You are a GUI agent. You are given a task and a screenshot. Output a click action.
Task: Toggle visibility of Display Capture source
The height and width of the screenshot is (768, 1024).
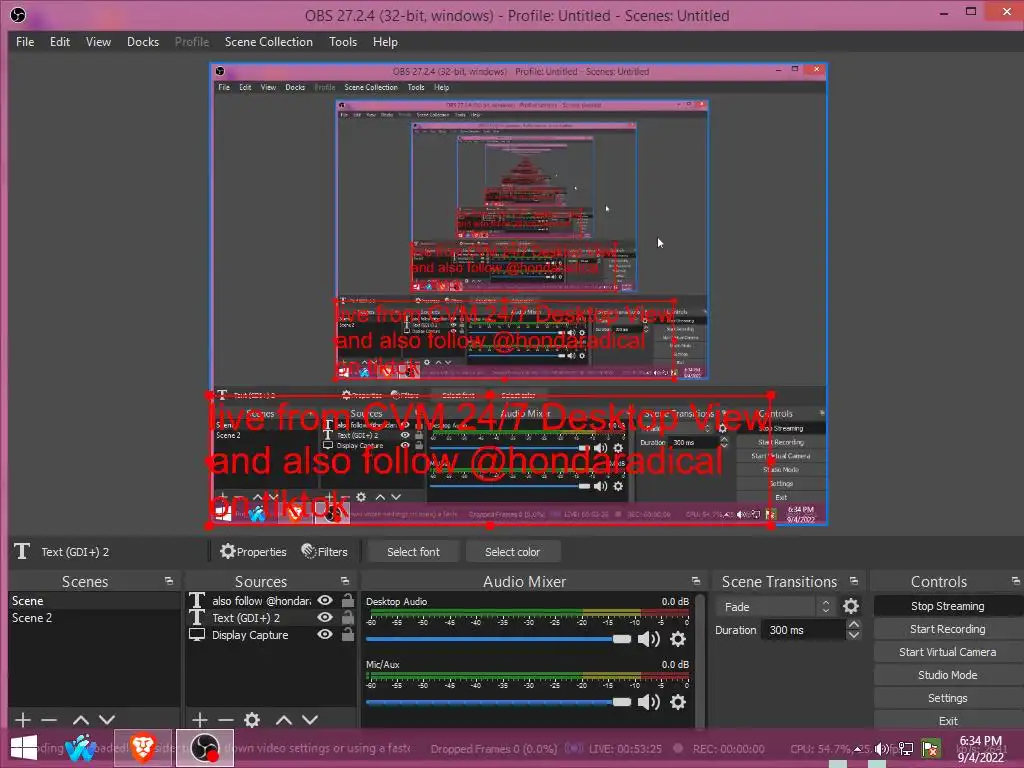325,634
